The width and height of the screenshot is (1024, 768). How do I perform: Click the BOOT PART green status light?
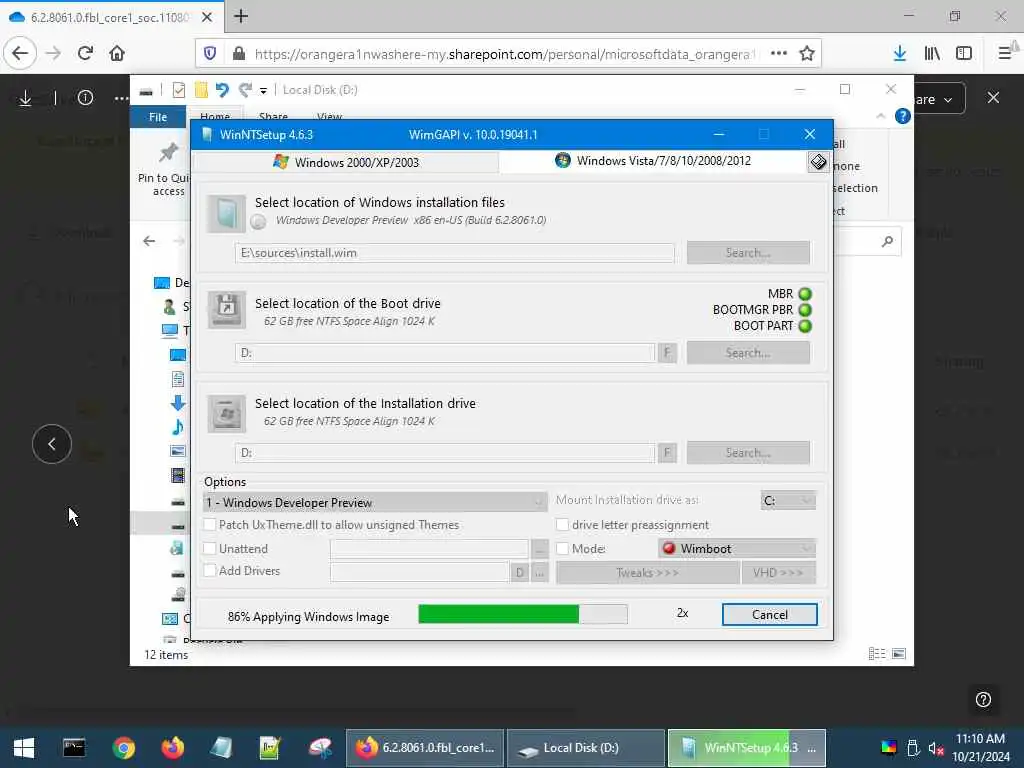point(805,326)
